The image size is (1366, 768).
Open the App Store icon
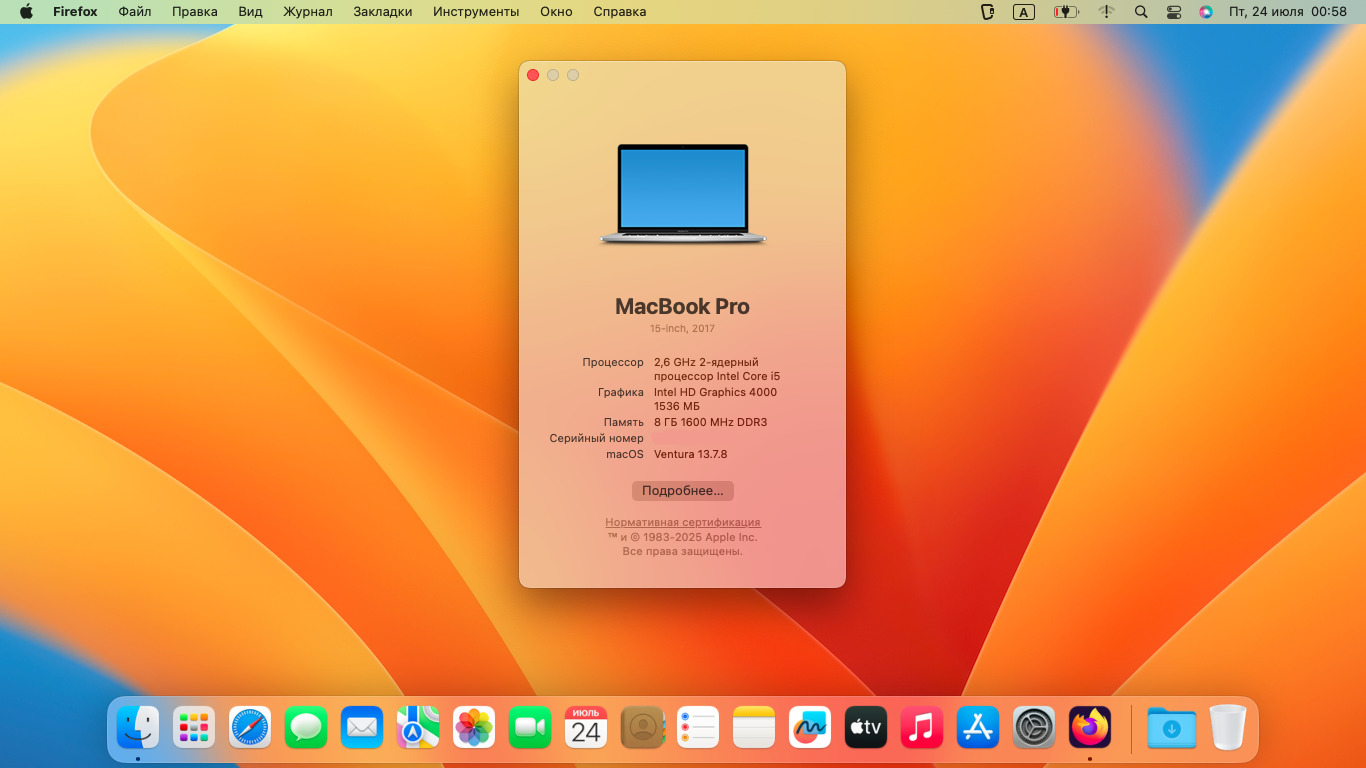point(978,727)
